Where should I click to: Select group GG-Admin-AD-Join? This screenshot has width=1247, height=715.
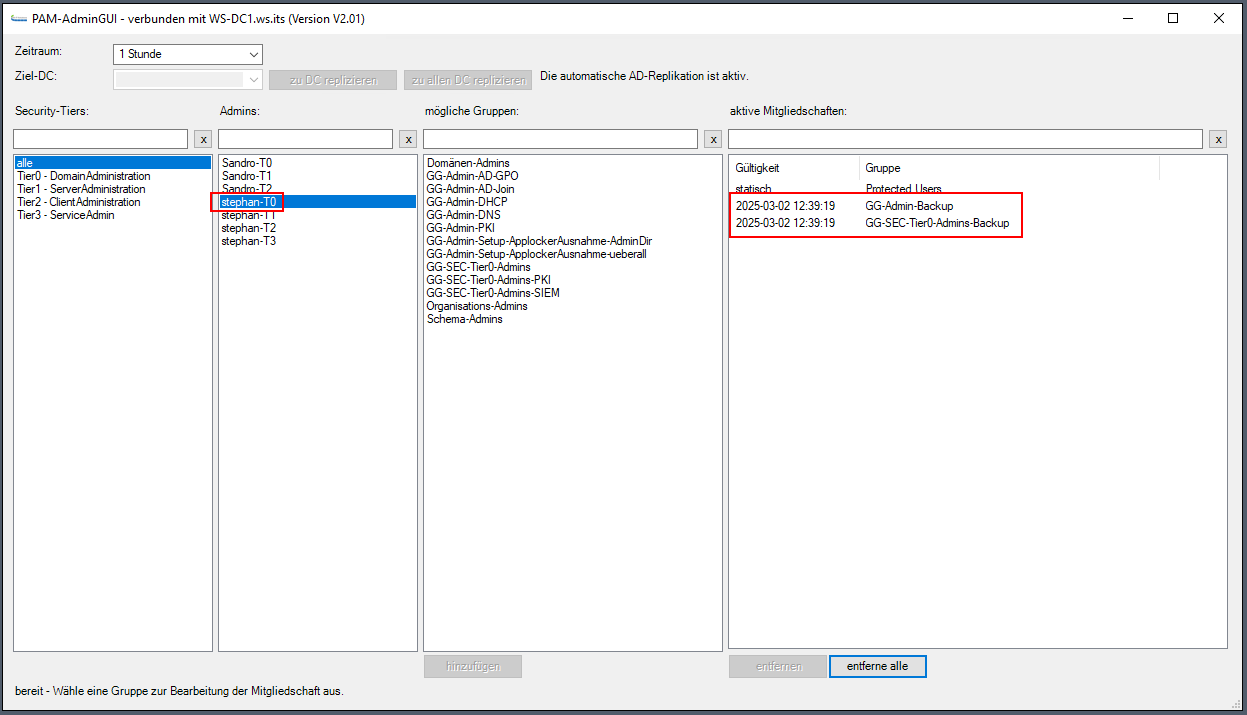pyautogui.click(x=573, y=189)
